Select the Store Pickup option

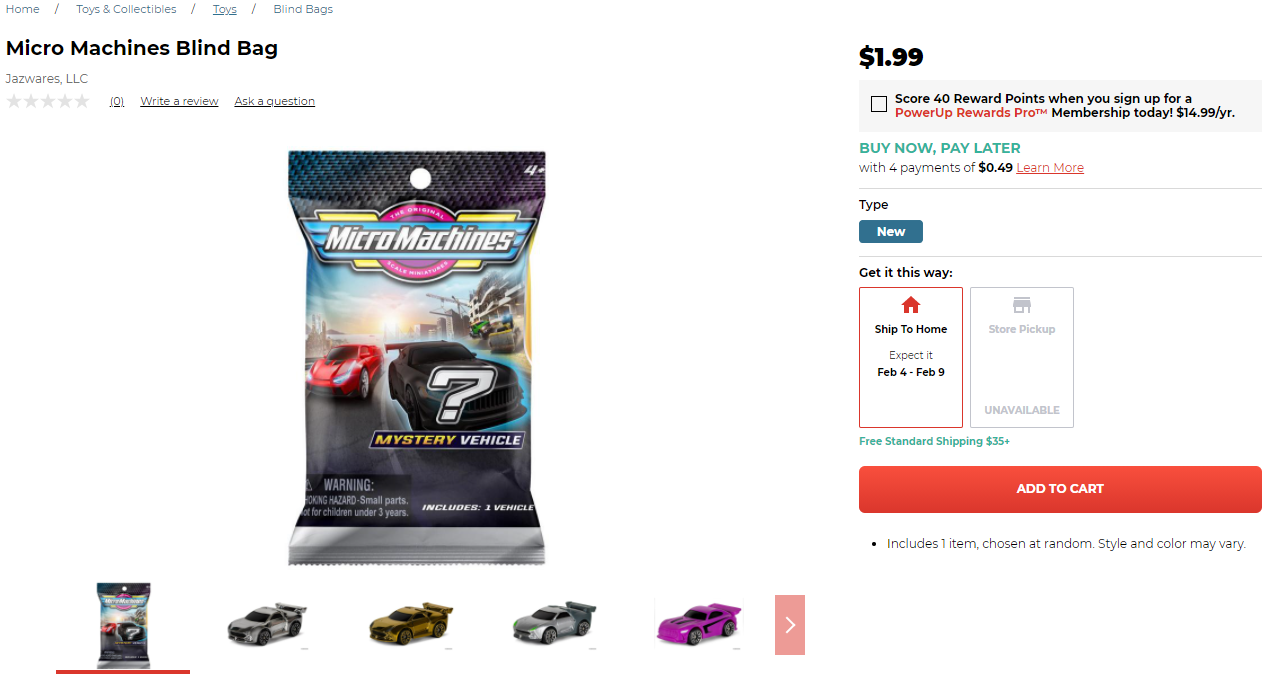point(1022,358)
